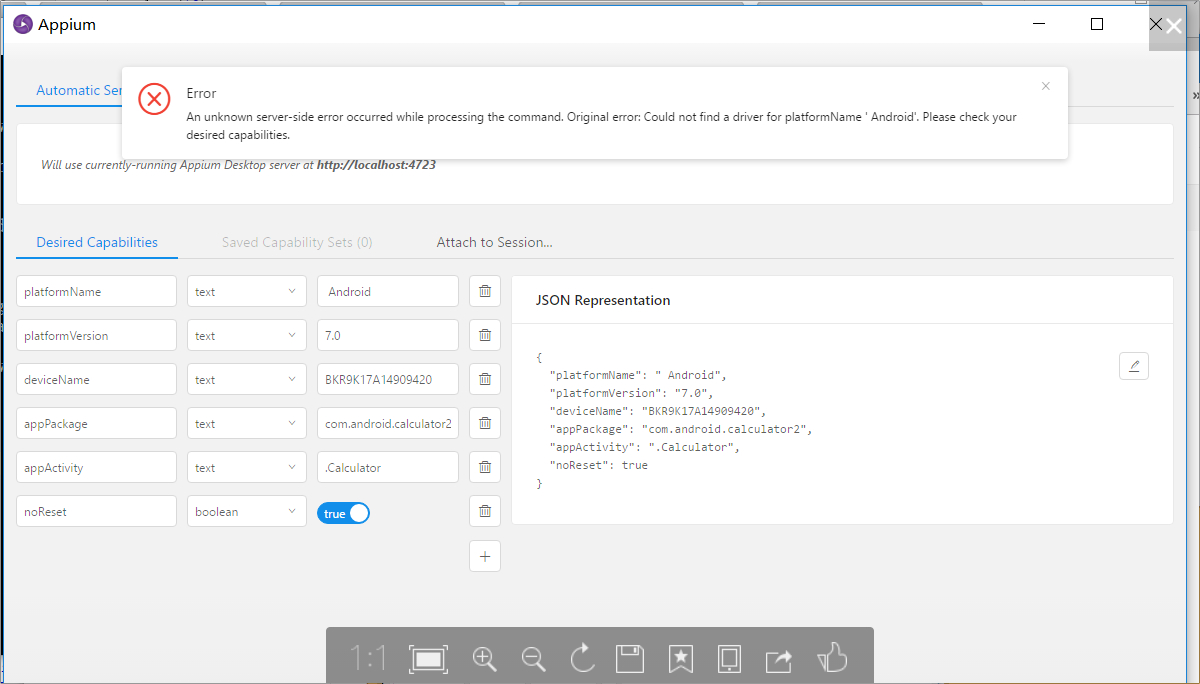Delete the platformName capability row
The image size is (1200, 684).
485,291
